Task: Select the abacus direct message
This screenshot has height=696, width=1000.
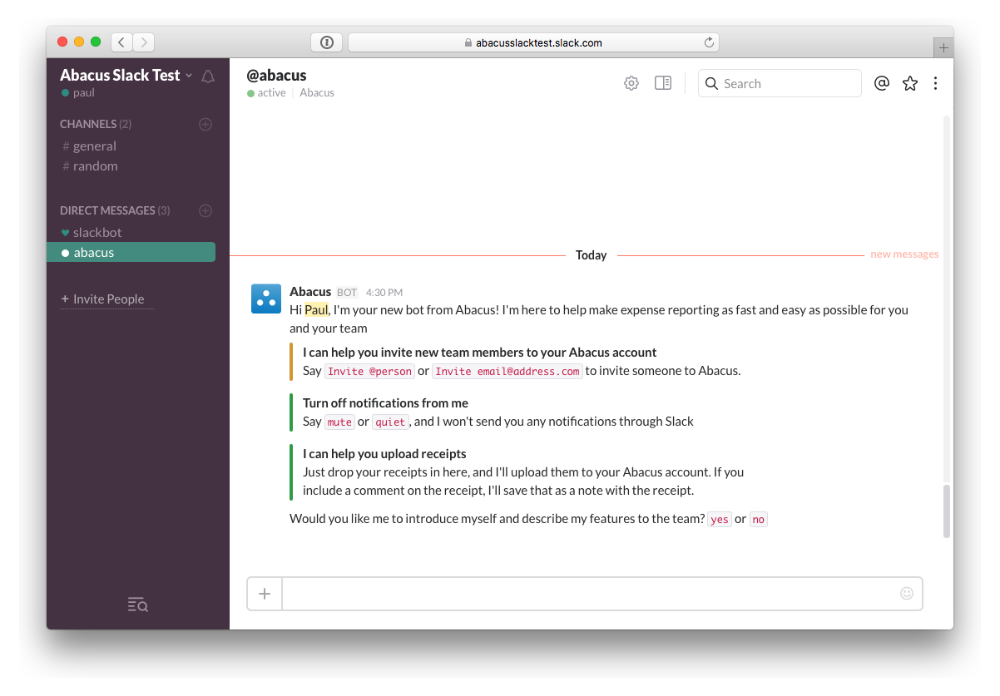Action: pyautogui.click(x=131, y=252)
